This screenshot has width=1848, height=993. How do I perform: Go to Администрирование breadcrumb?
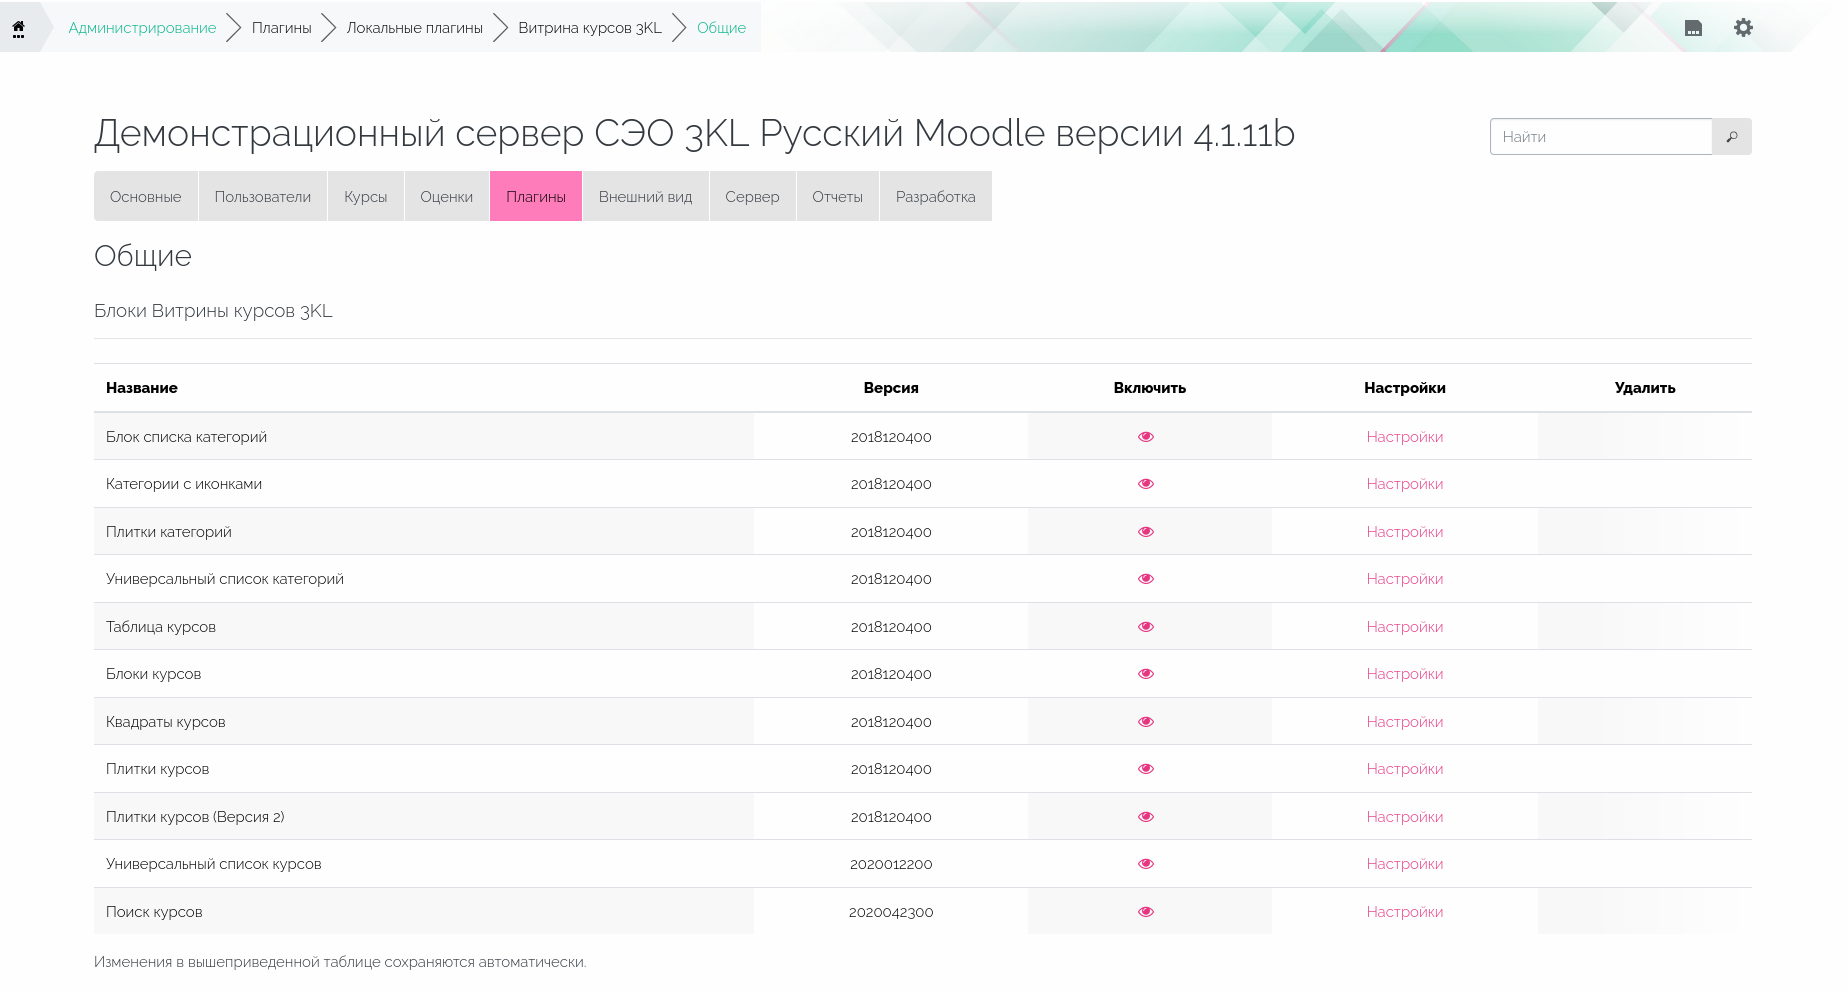[142, 28]
